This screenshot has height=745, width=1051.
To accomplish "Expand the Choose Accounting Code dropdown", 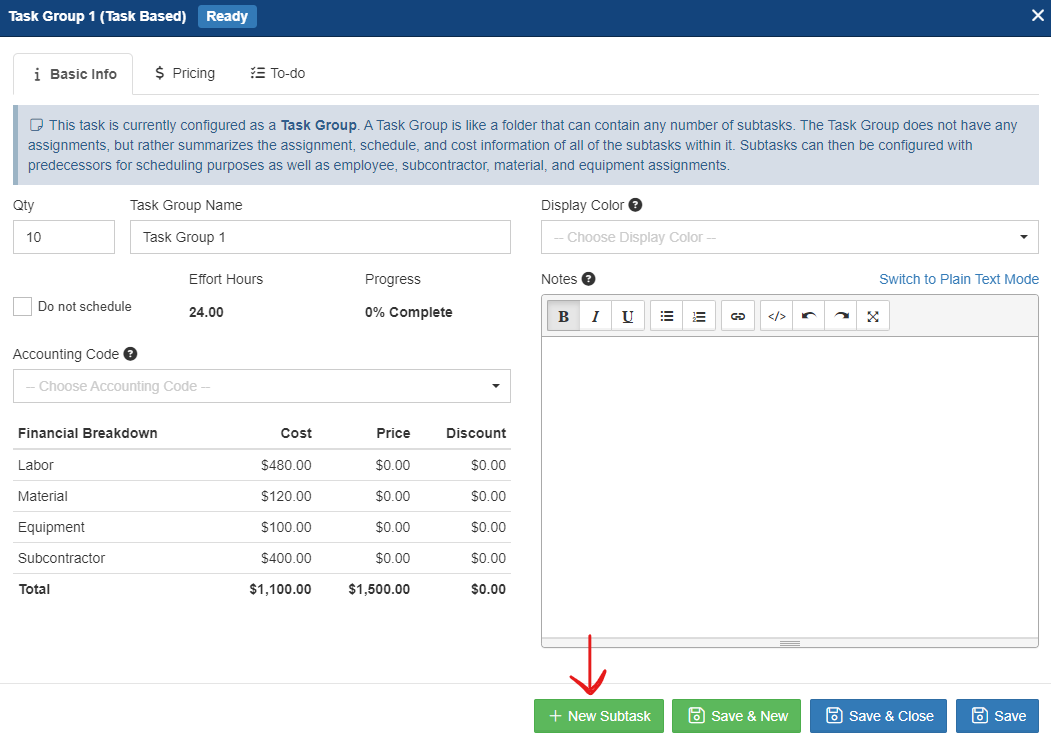I will tap(261, 386).
